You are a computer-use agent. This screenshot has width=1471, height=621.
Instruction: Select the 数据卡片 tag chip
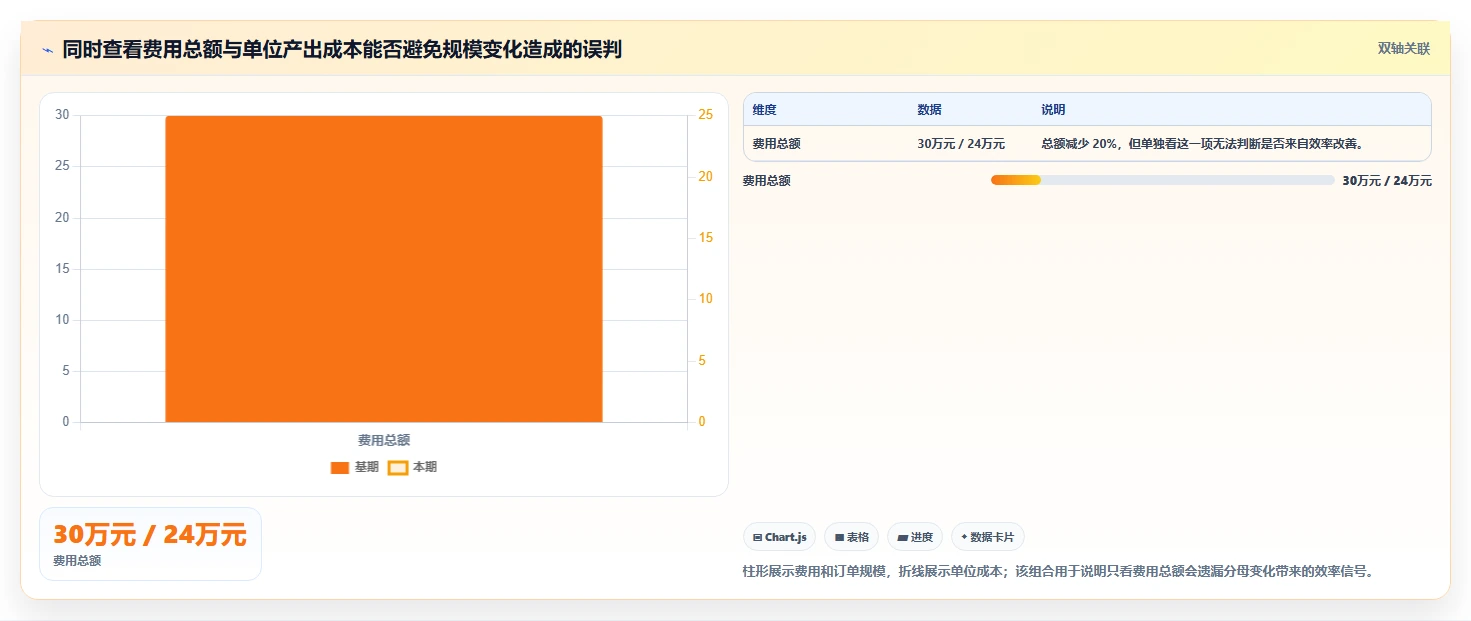(x=987, y=537)
